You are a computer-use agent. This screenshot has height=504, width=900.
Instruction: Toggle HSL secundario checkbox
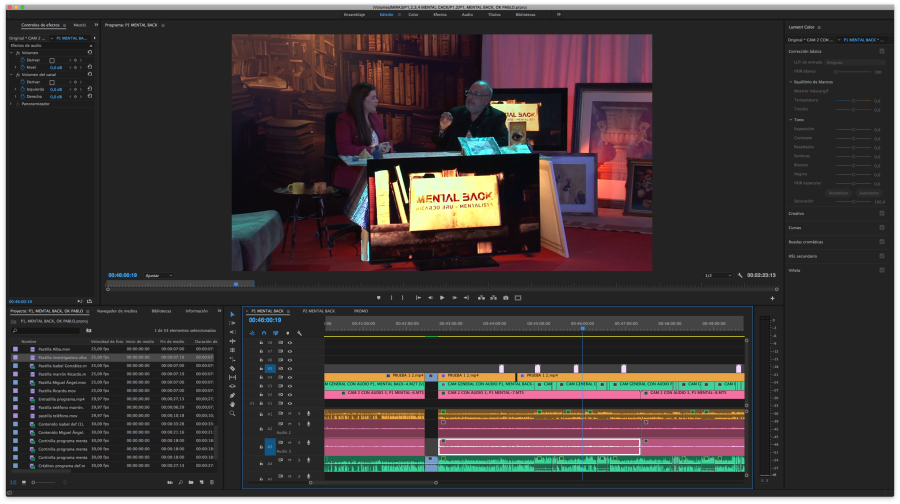882,256
